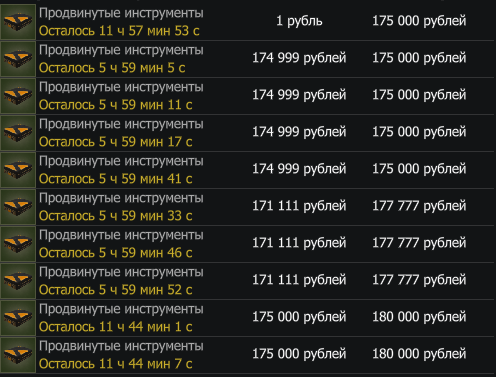
Task: Click toolbox icon for 11 ч 44 мин 1 с
Action: [18, 318]
